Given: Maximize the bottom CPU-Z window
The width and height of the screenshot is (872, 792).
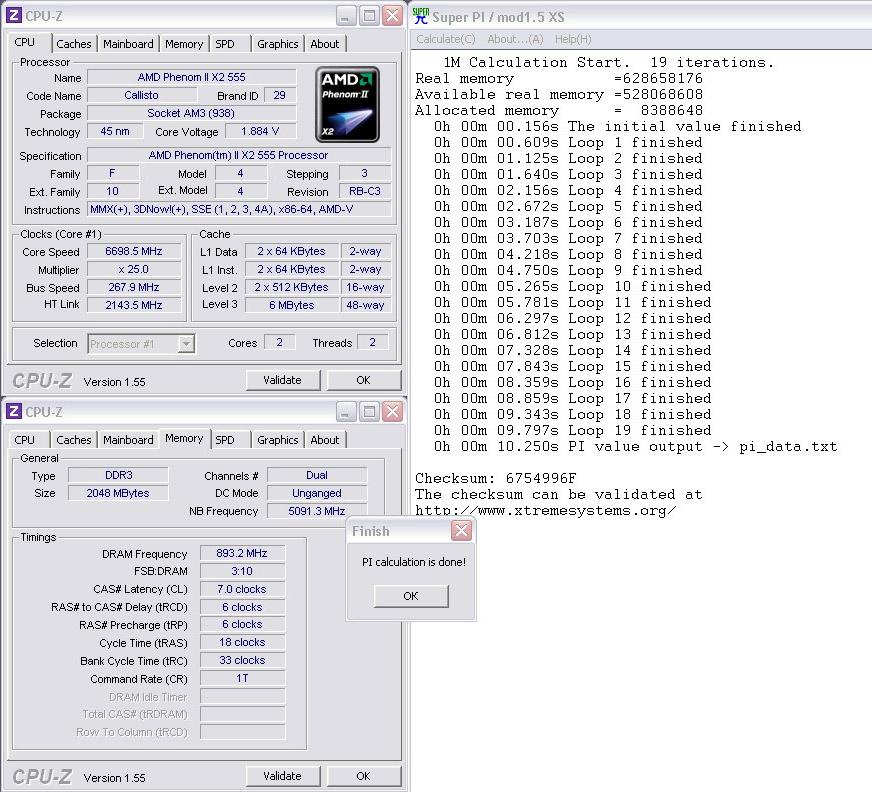Looking at the screenshot, I should tap(369, 412).
